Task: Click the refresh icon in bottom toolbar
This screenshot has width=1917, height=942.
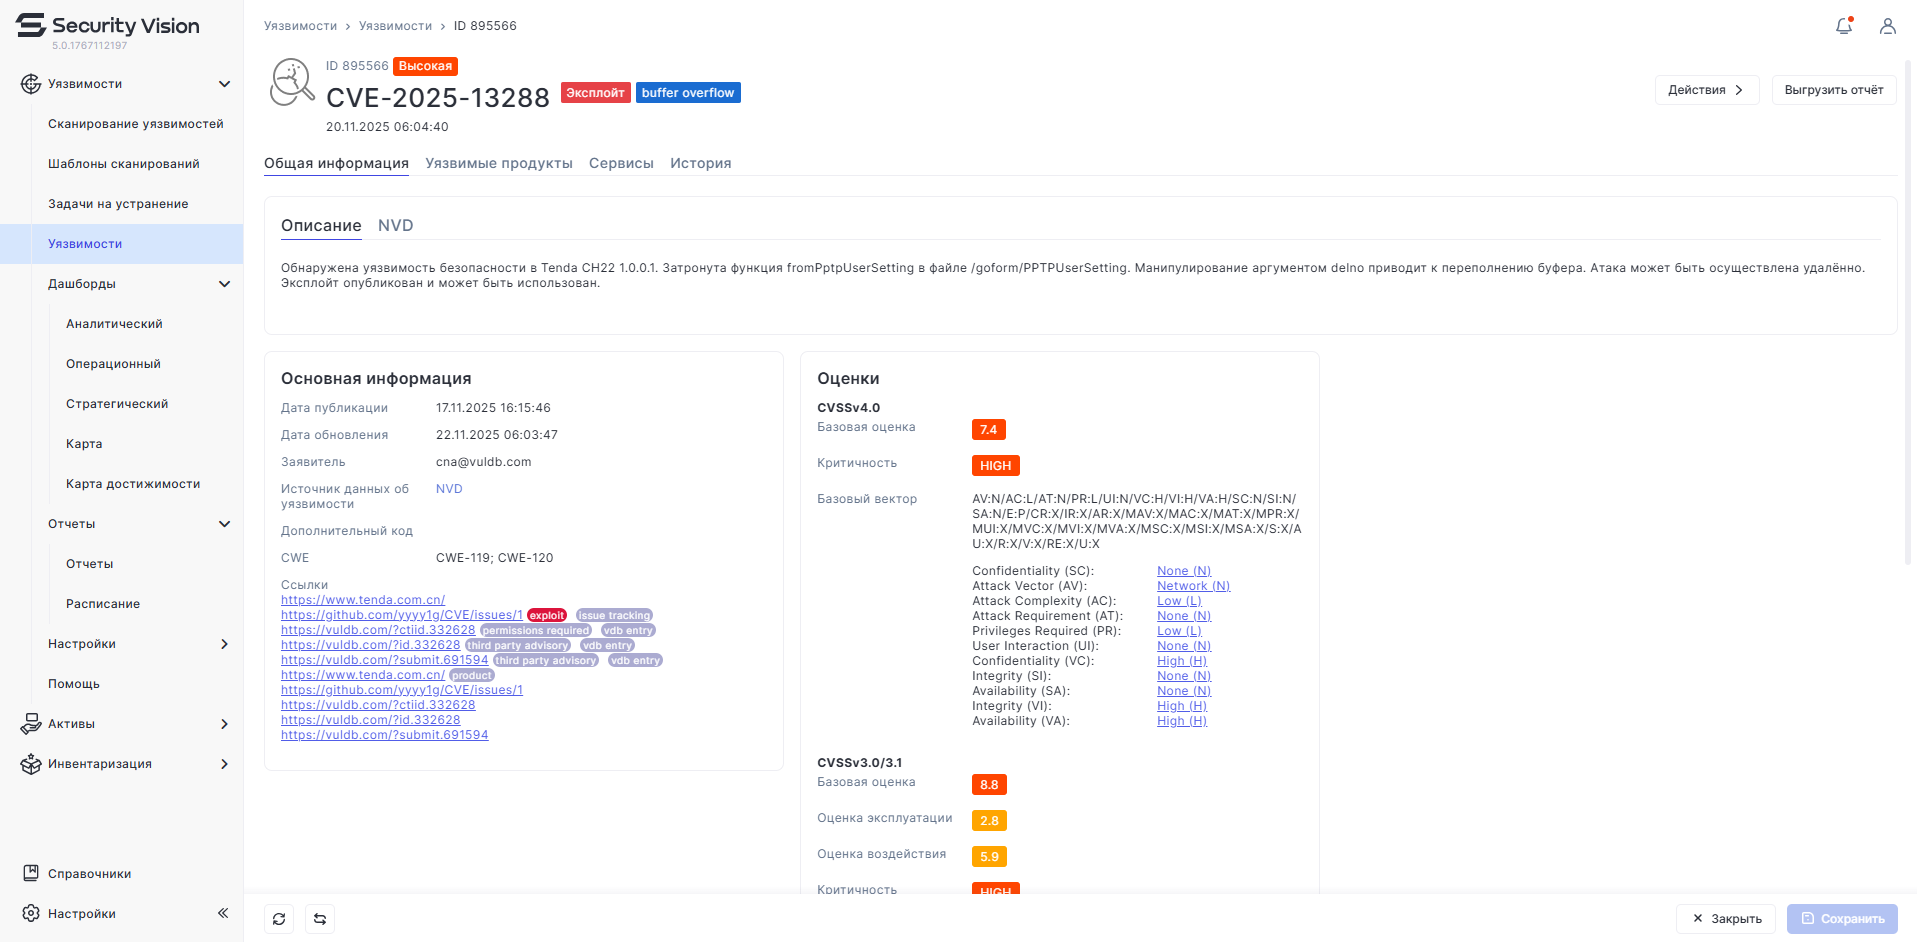Action: coord(279,919)
